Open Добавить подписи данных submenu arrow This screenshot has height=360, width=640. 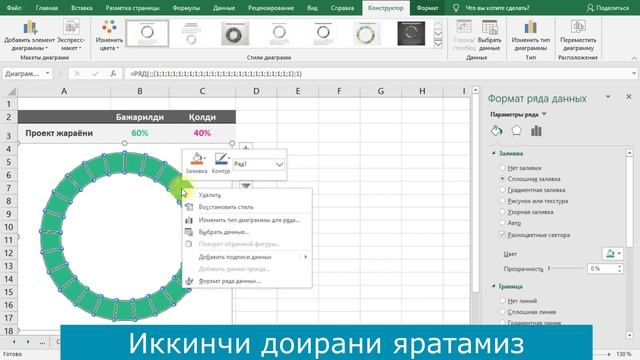tap(305, 257)
